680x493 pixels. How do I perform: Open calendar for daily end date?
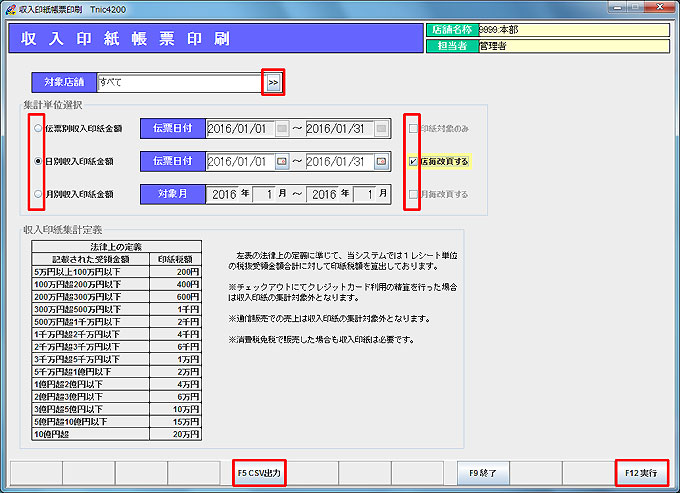pyautogui.click(x=381, y=161)
